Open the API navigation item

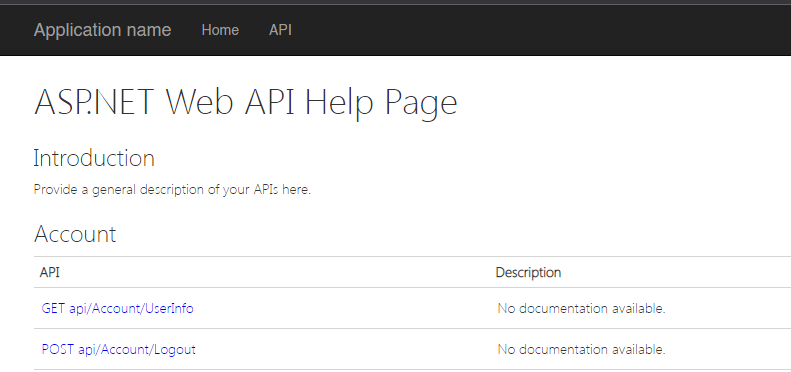click(x=280, y=30)
